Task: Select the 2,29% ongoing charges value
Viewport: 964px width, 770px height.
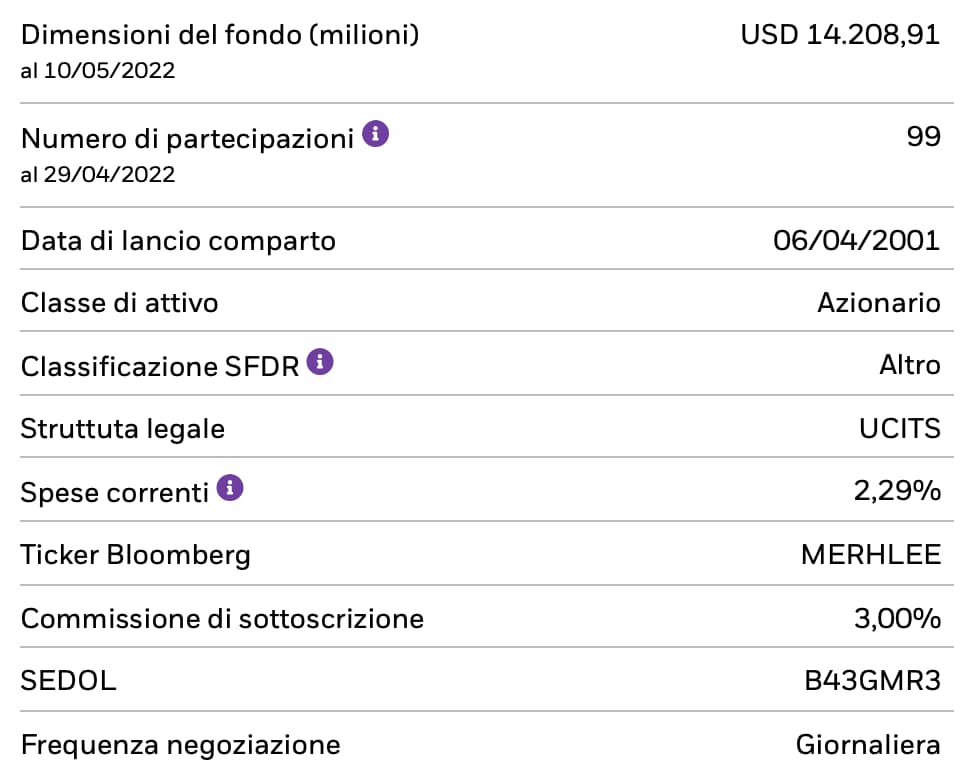Action: [897, 491]
